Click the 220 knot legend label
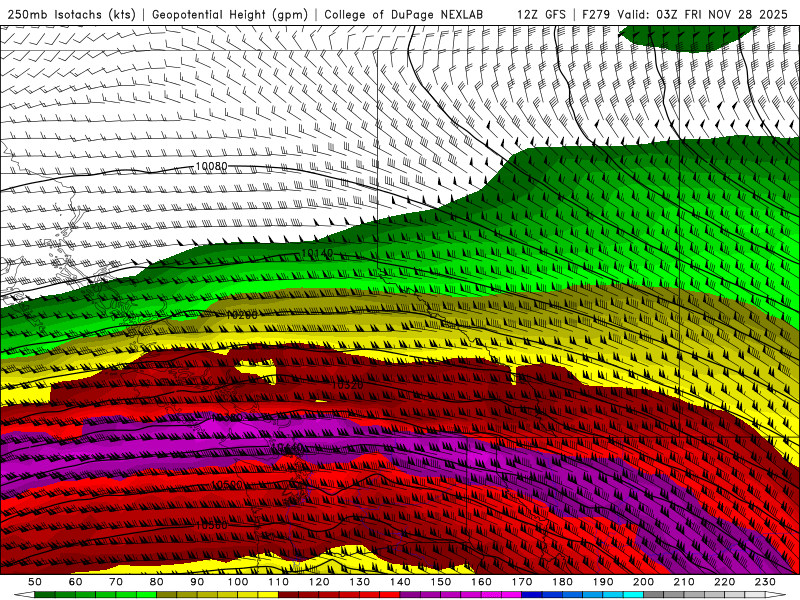Viewport: 800px width, 600px height. pyautogui.click(x=724, y=582)
